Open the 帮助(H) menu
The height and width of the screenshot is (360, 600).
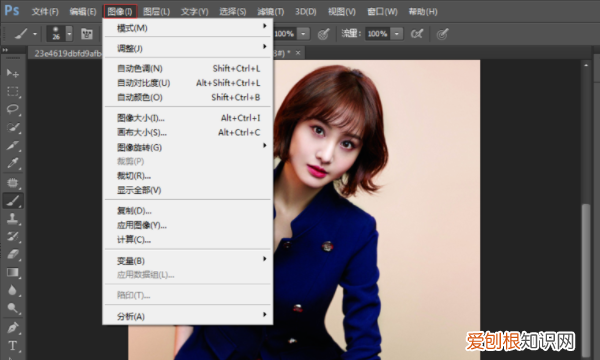(x=423, y=11)
